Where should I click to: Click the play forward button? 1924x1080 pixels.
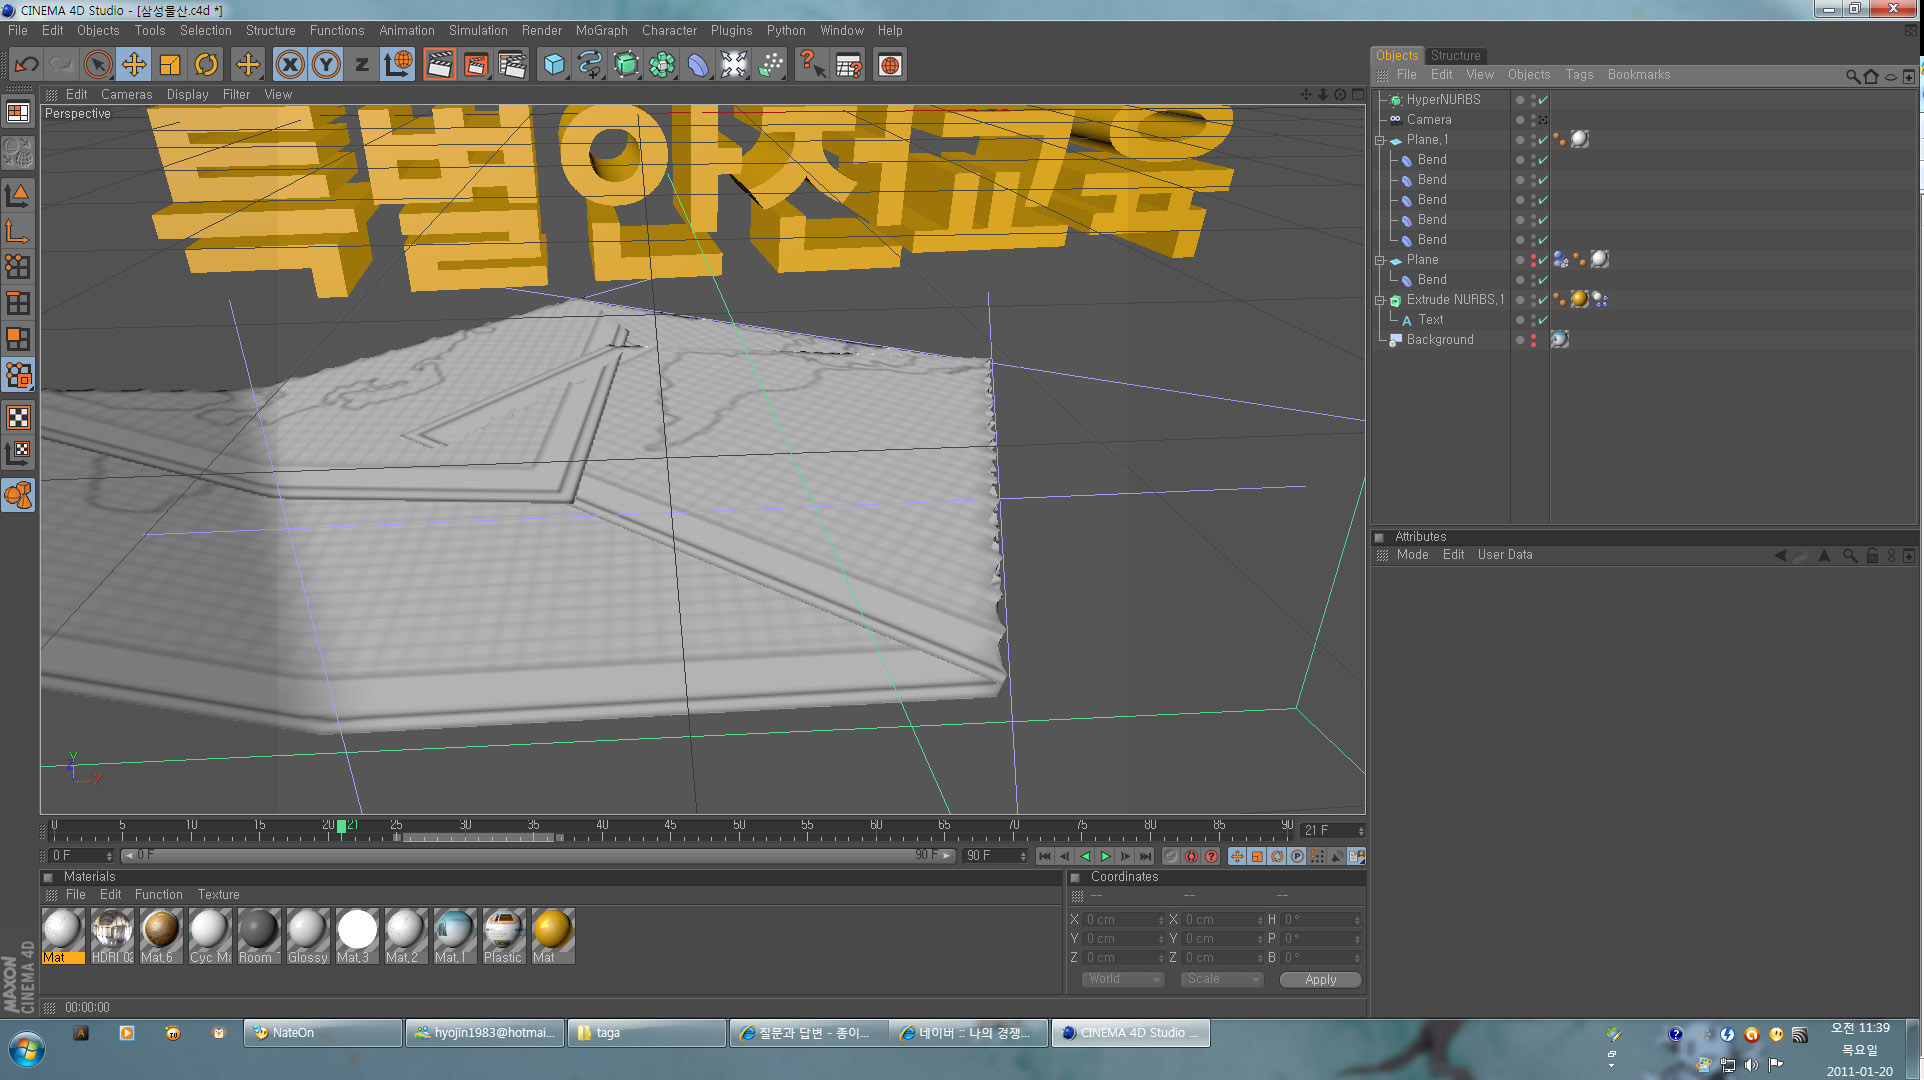[x=1105, y=856]
